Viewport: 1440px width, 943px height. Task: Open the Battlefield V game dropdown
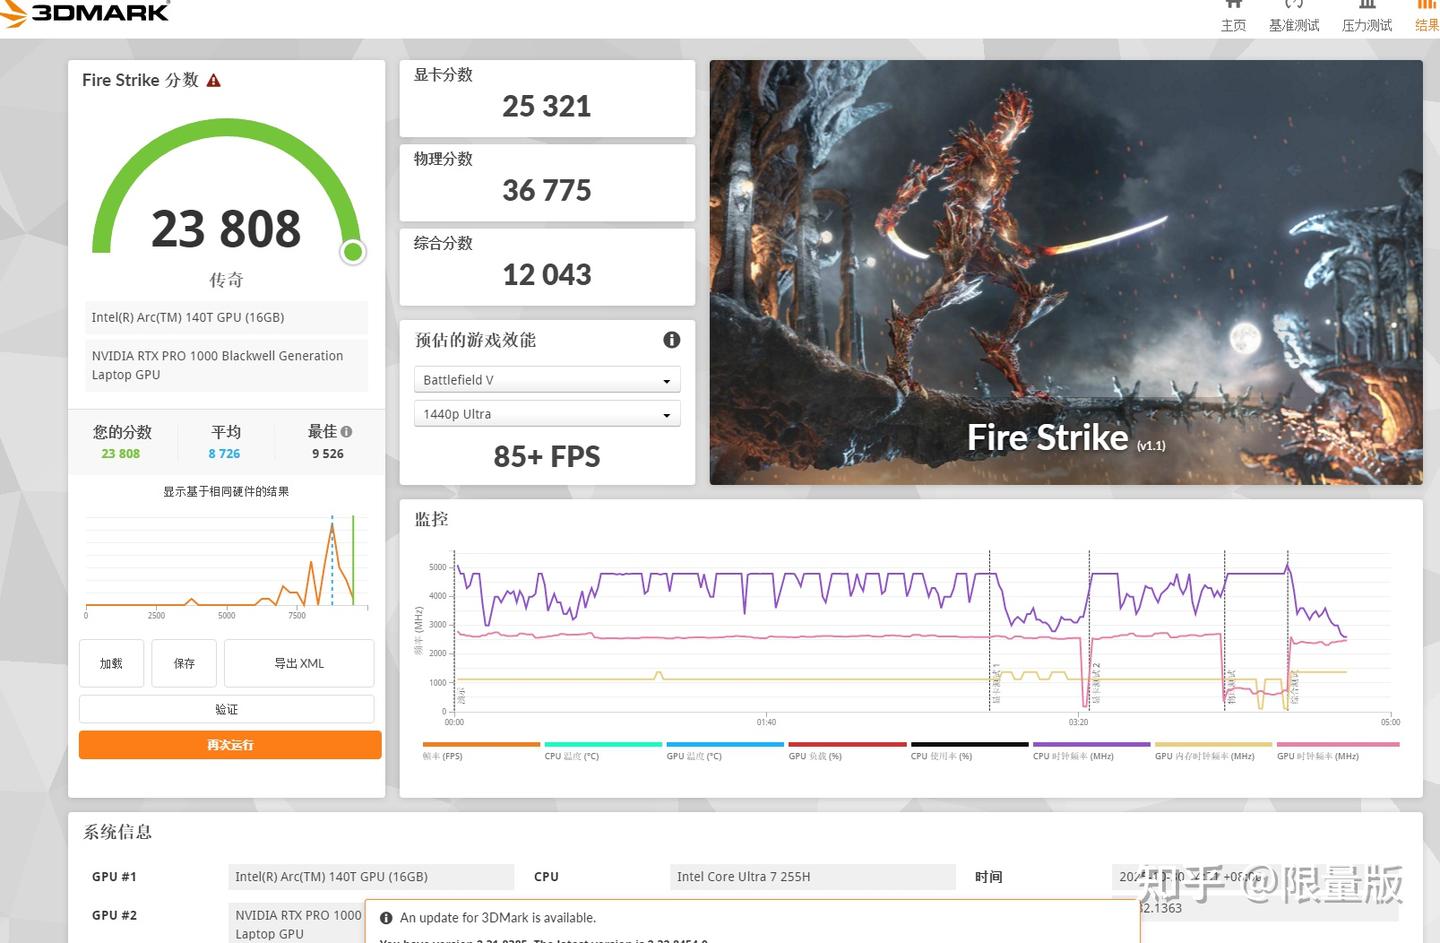(x=547, y=380)
